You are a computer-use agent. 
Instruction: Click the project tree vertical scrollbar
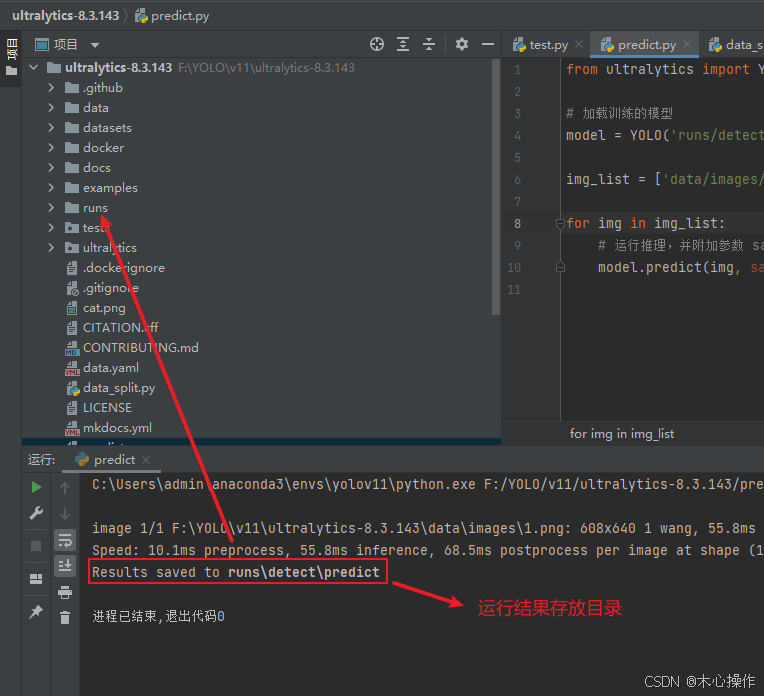(496, 188)
